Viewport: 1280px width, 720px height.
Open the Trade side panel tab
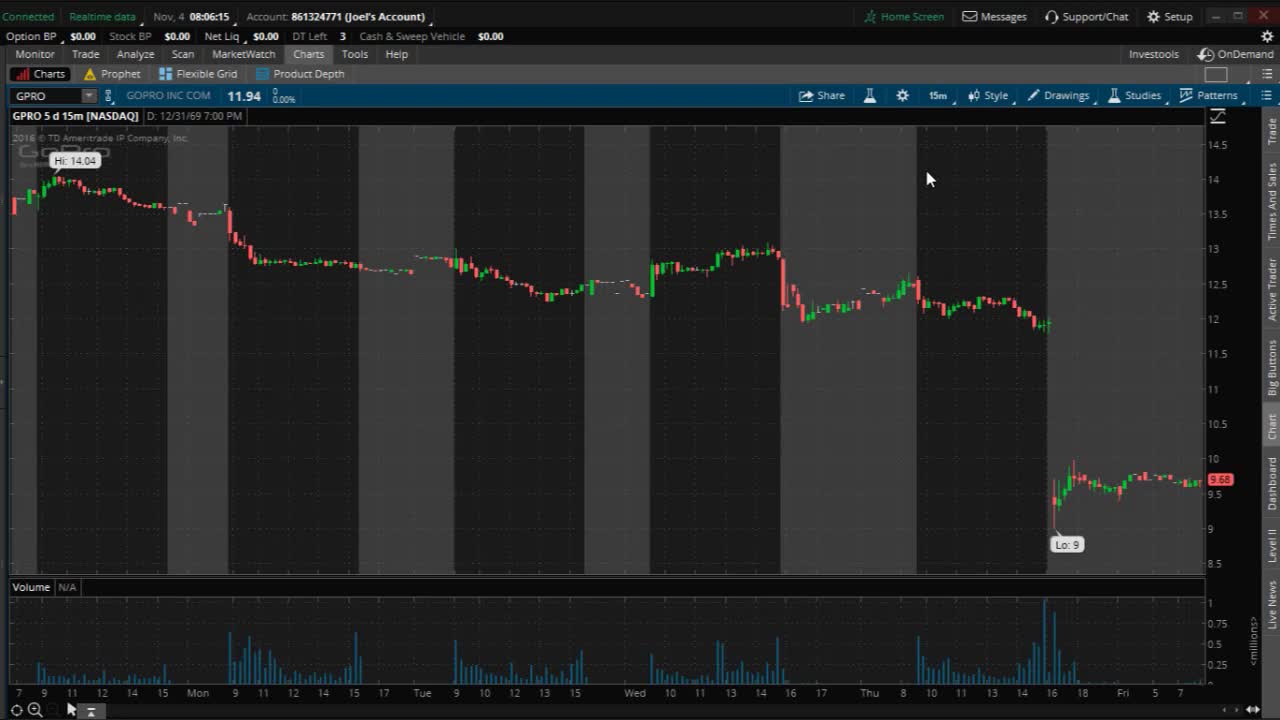[1272, 131]
